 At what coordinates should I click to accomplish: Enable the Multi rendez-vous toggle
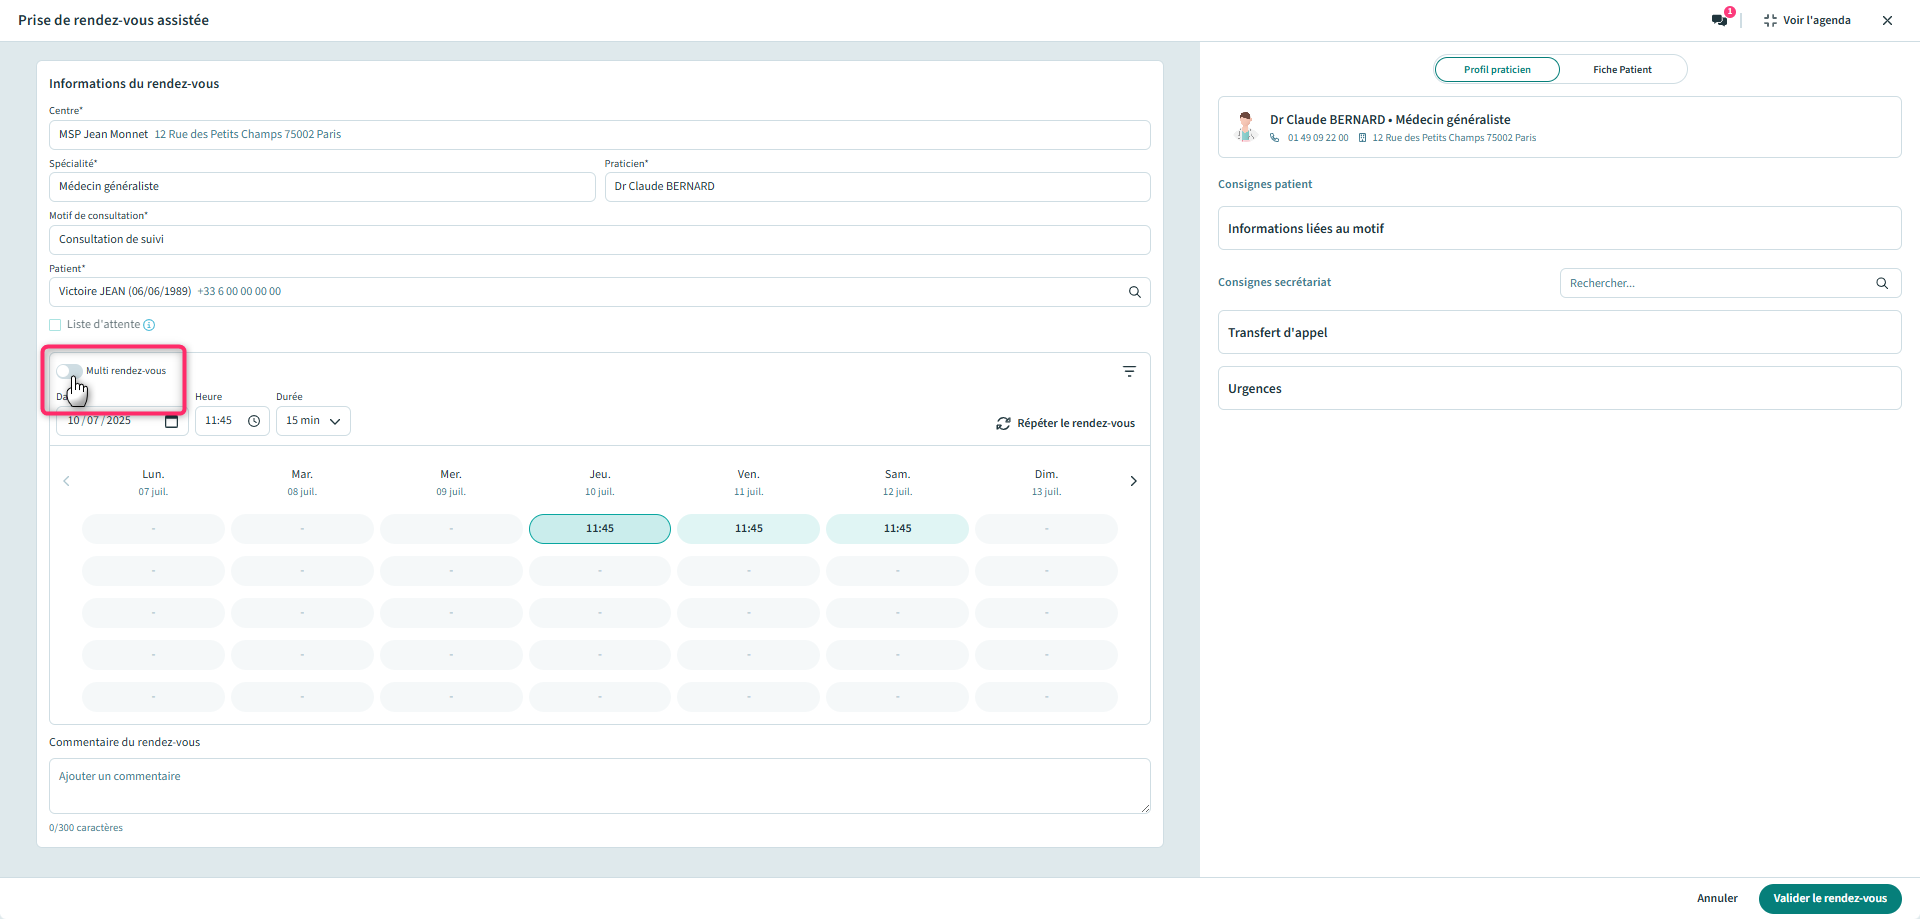coord(69,371)
